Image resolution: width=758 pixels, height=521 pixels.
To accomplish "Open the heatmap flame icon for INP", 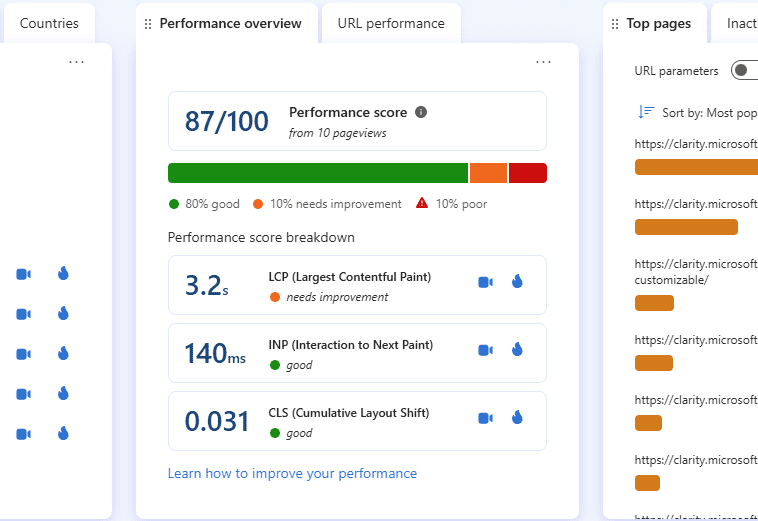I will click(517, 350).
